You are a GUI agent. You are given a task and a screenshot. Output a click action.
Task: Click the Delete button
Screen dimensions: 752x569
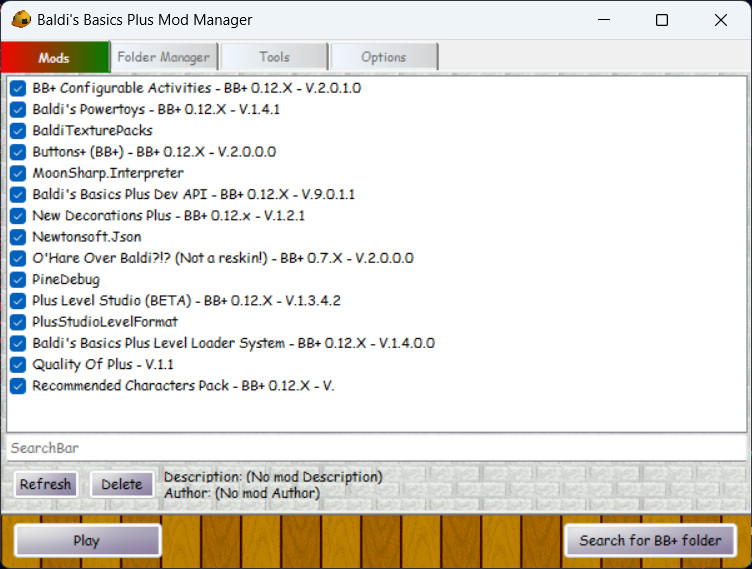click(x=122, y=484)
